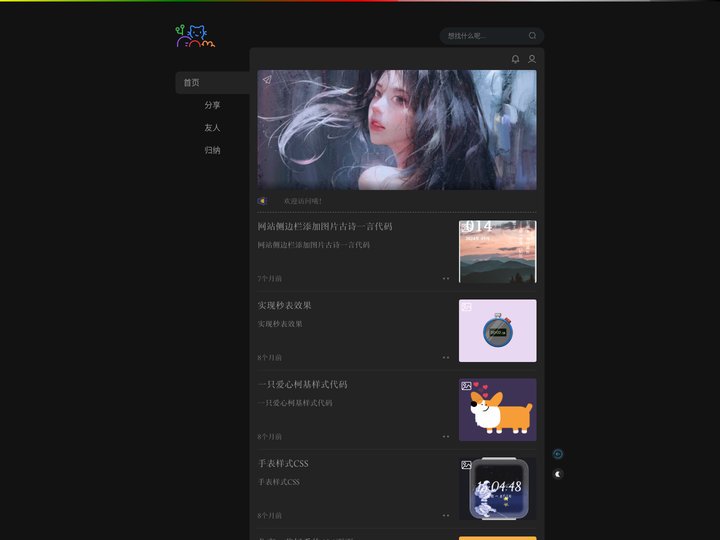Click the 7个月前 timestamp on the first post
The width and height of the screenshot is (720, 540).
(270, 278)
